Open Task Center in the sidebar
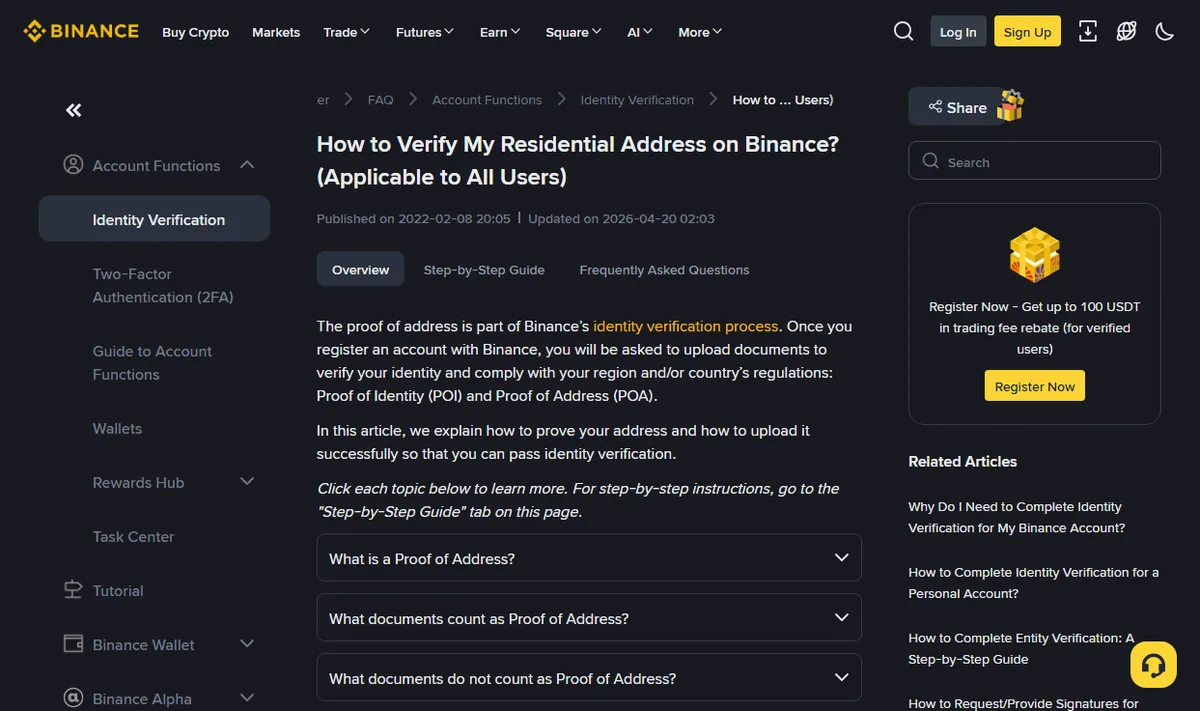The height and width of the screenshot is (711, 1200). tap(133, 536)
